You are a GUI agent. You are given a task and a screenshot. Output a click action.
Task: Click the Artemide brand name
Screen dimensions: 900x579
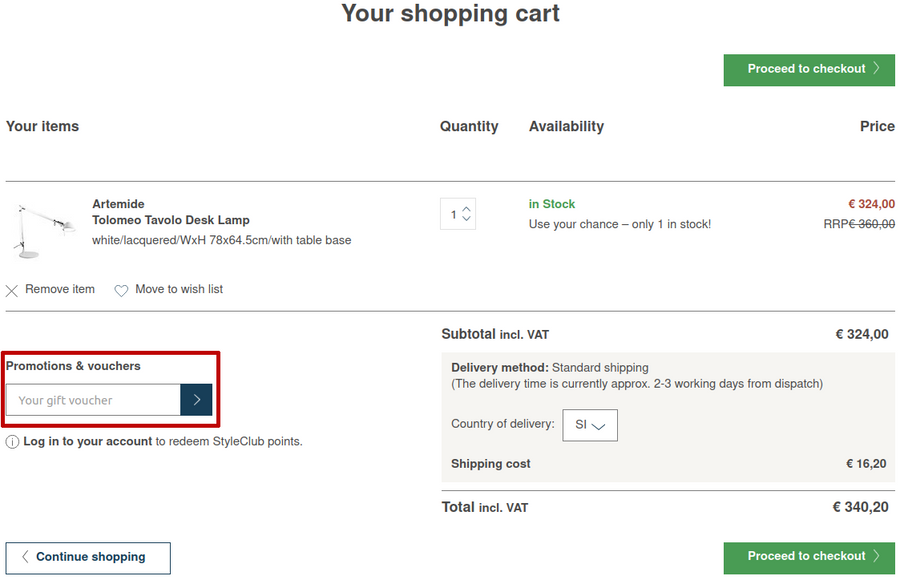click(118, 204)
